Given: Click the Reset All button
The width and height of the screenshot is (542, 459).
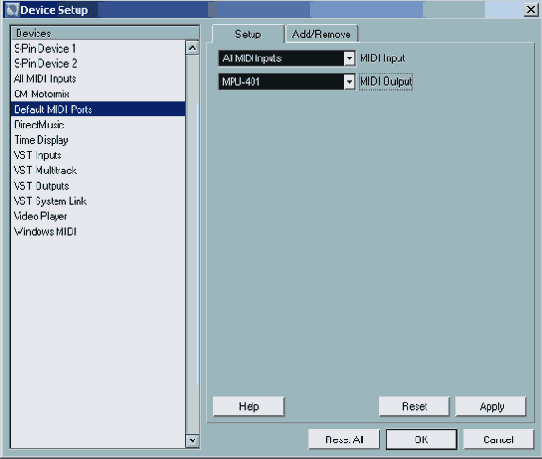Looking at the screenshot, I should tap(344, 439).
